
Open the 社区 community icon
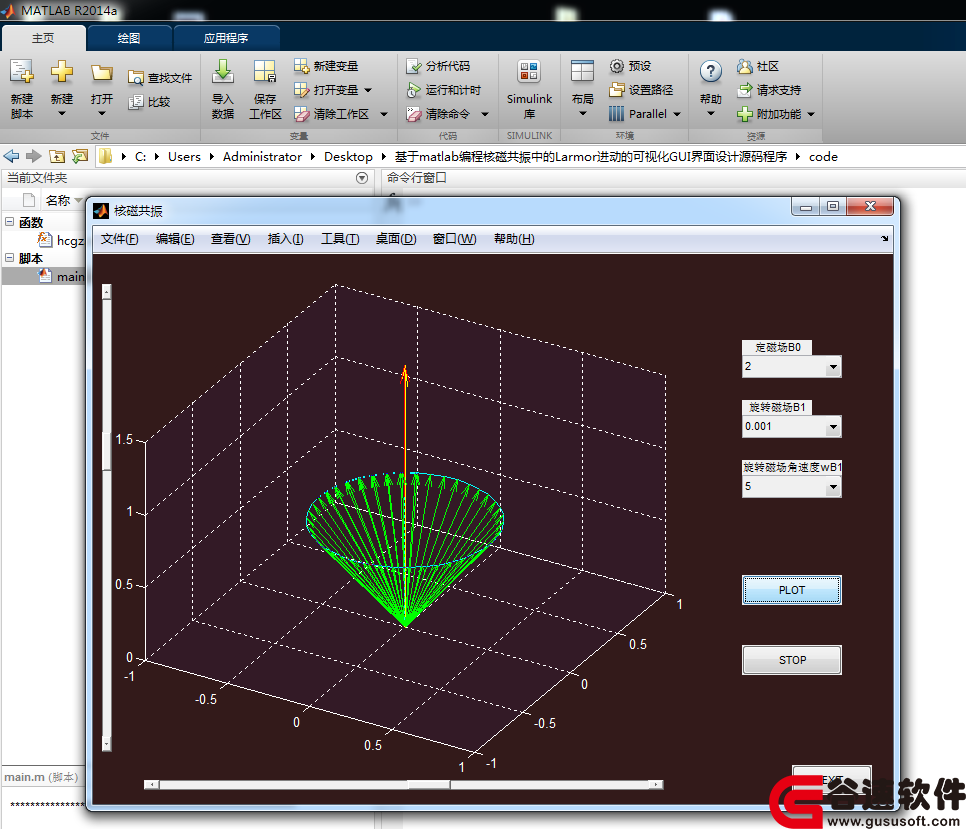(x=745, y=65)
